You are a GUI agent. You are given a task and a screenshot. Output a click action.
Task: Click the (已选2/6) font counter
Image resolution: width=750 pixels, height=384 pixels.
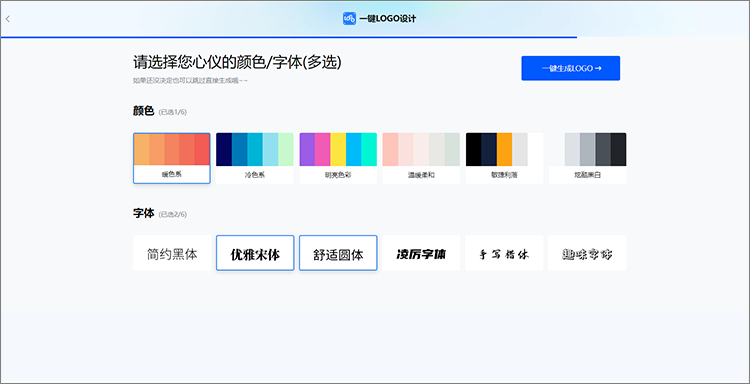(173, 215)
